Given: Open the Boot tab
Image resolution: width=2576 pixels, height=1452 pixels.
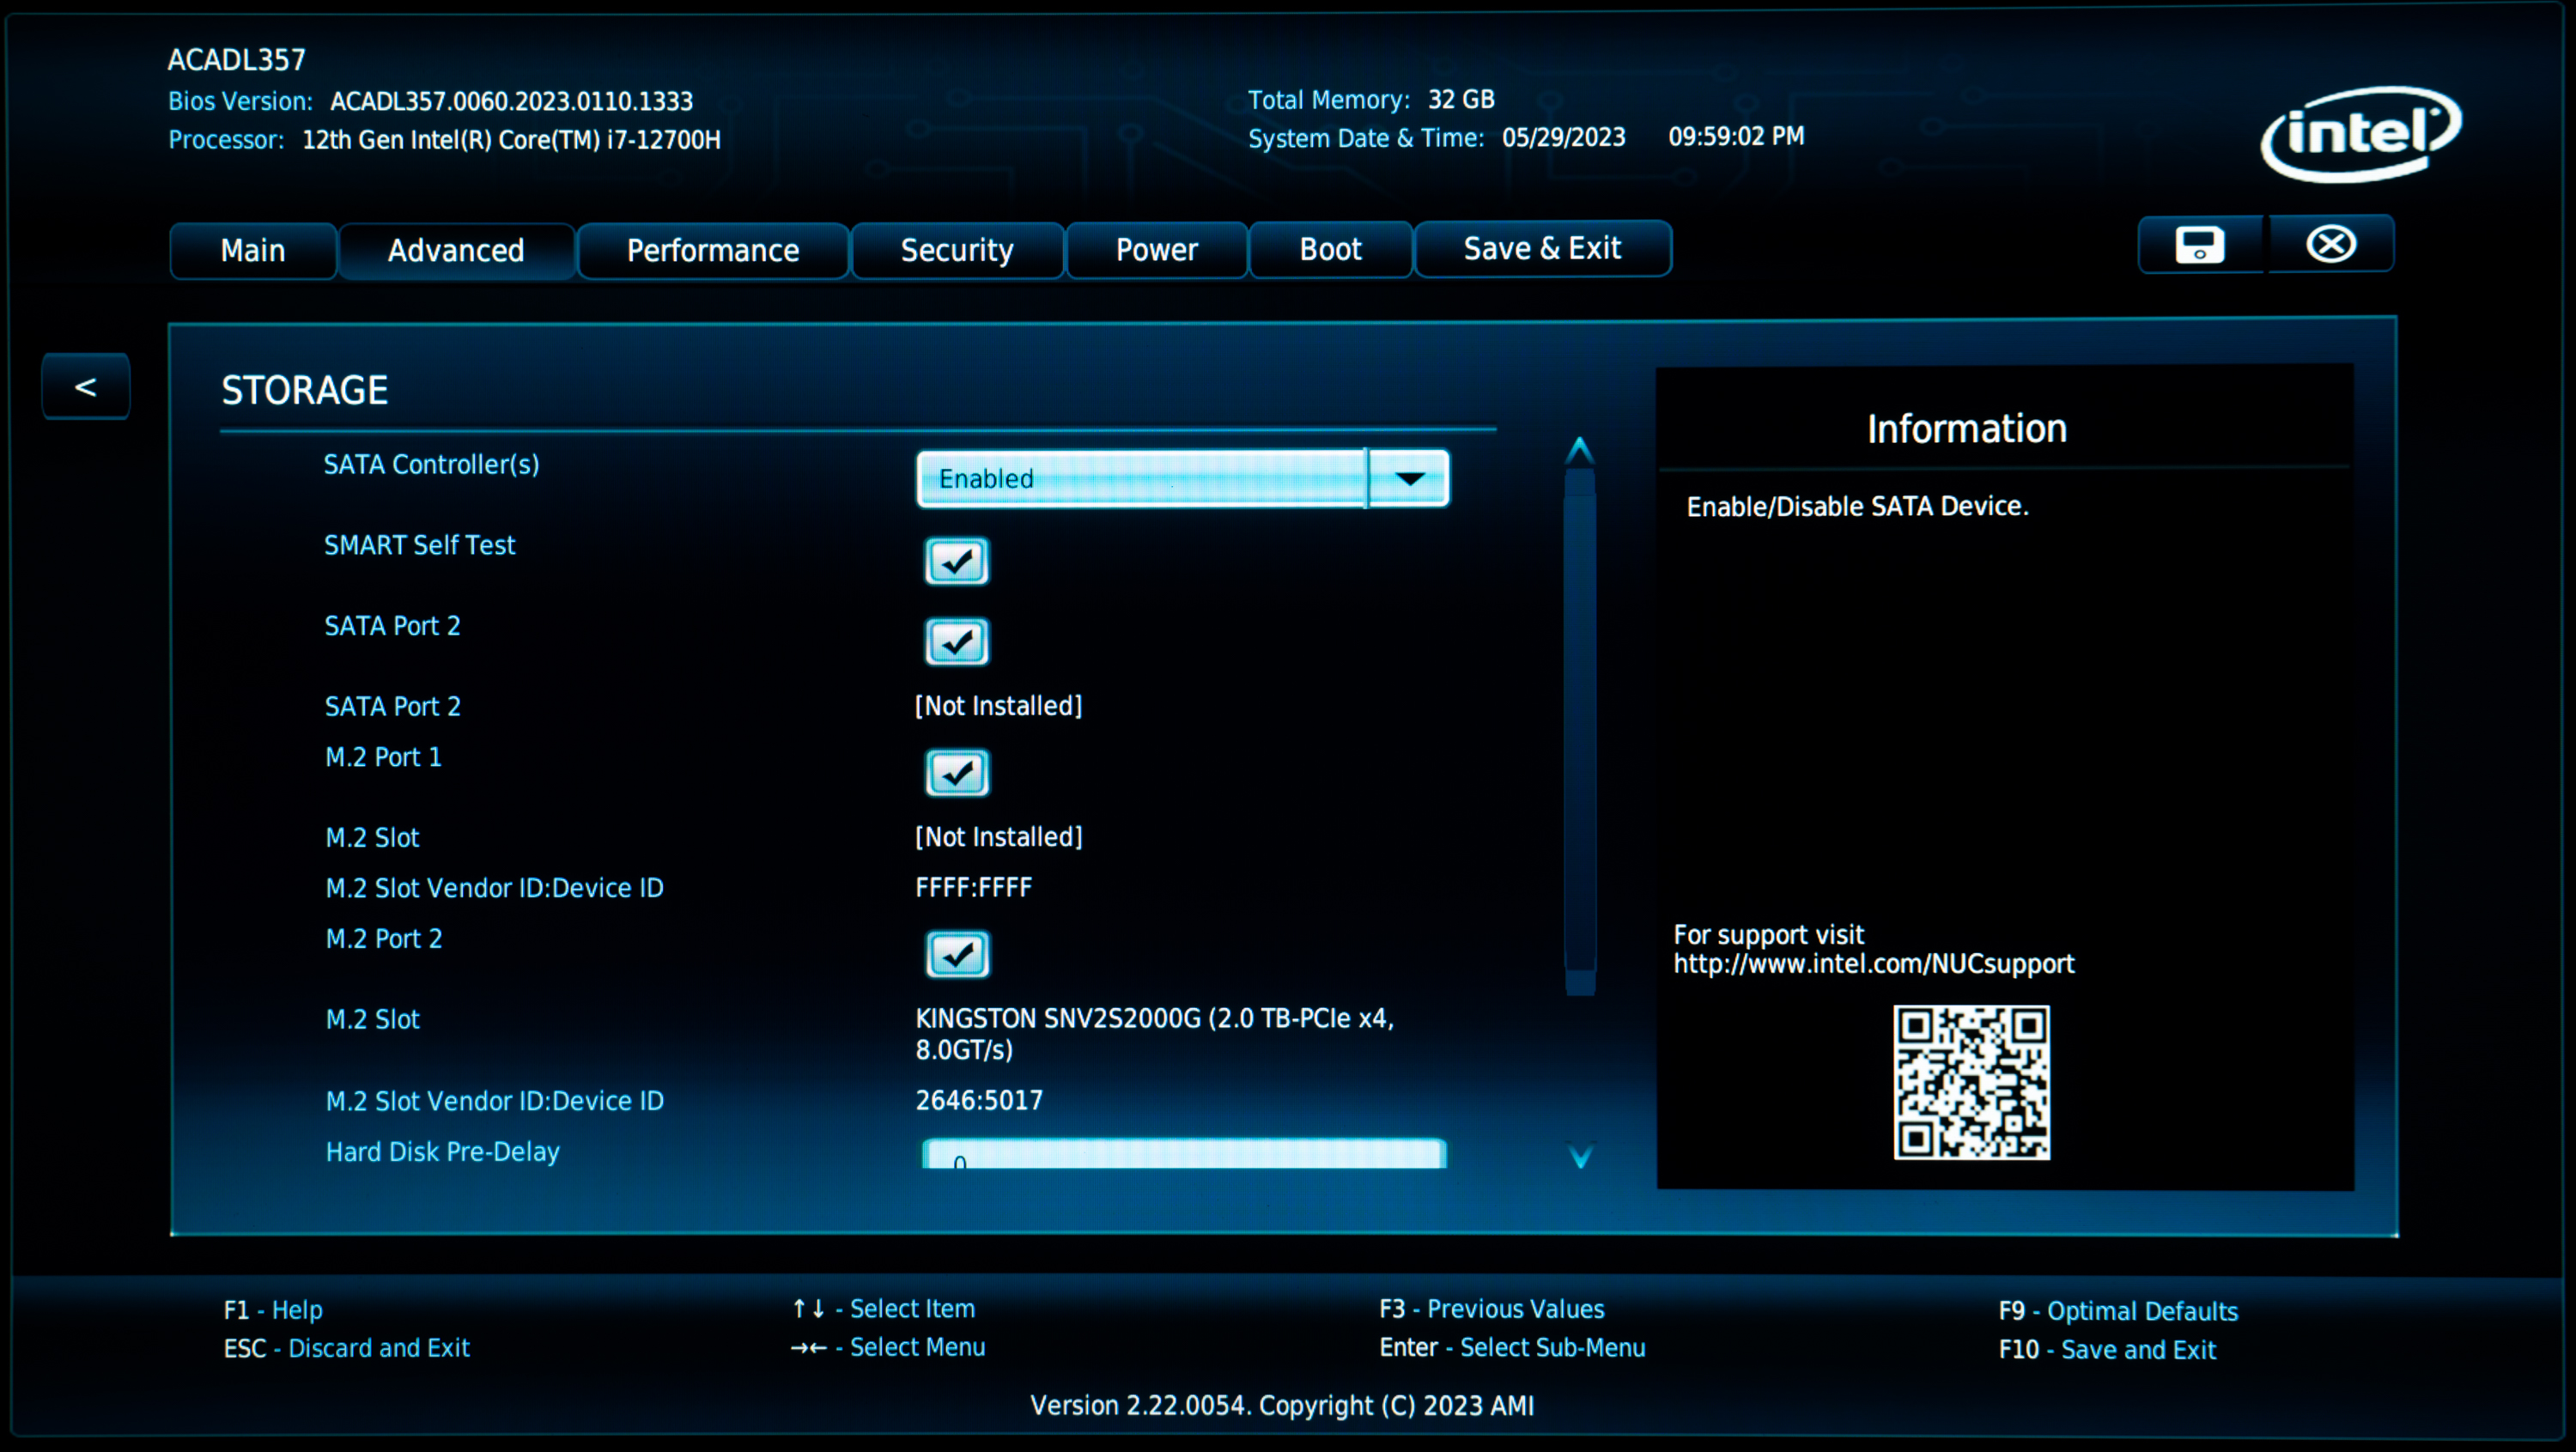Looking at the screenshot, I should tap(1329, 249).
